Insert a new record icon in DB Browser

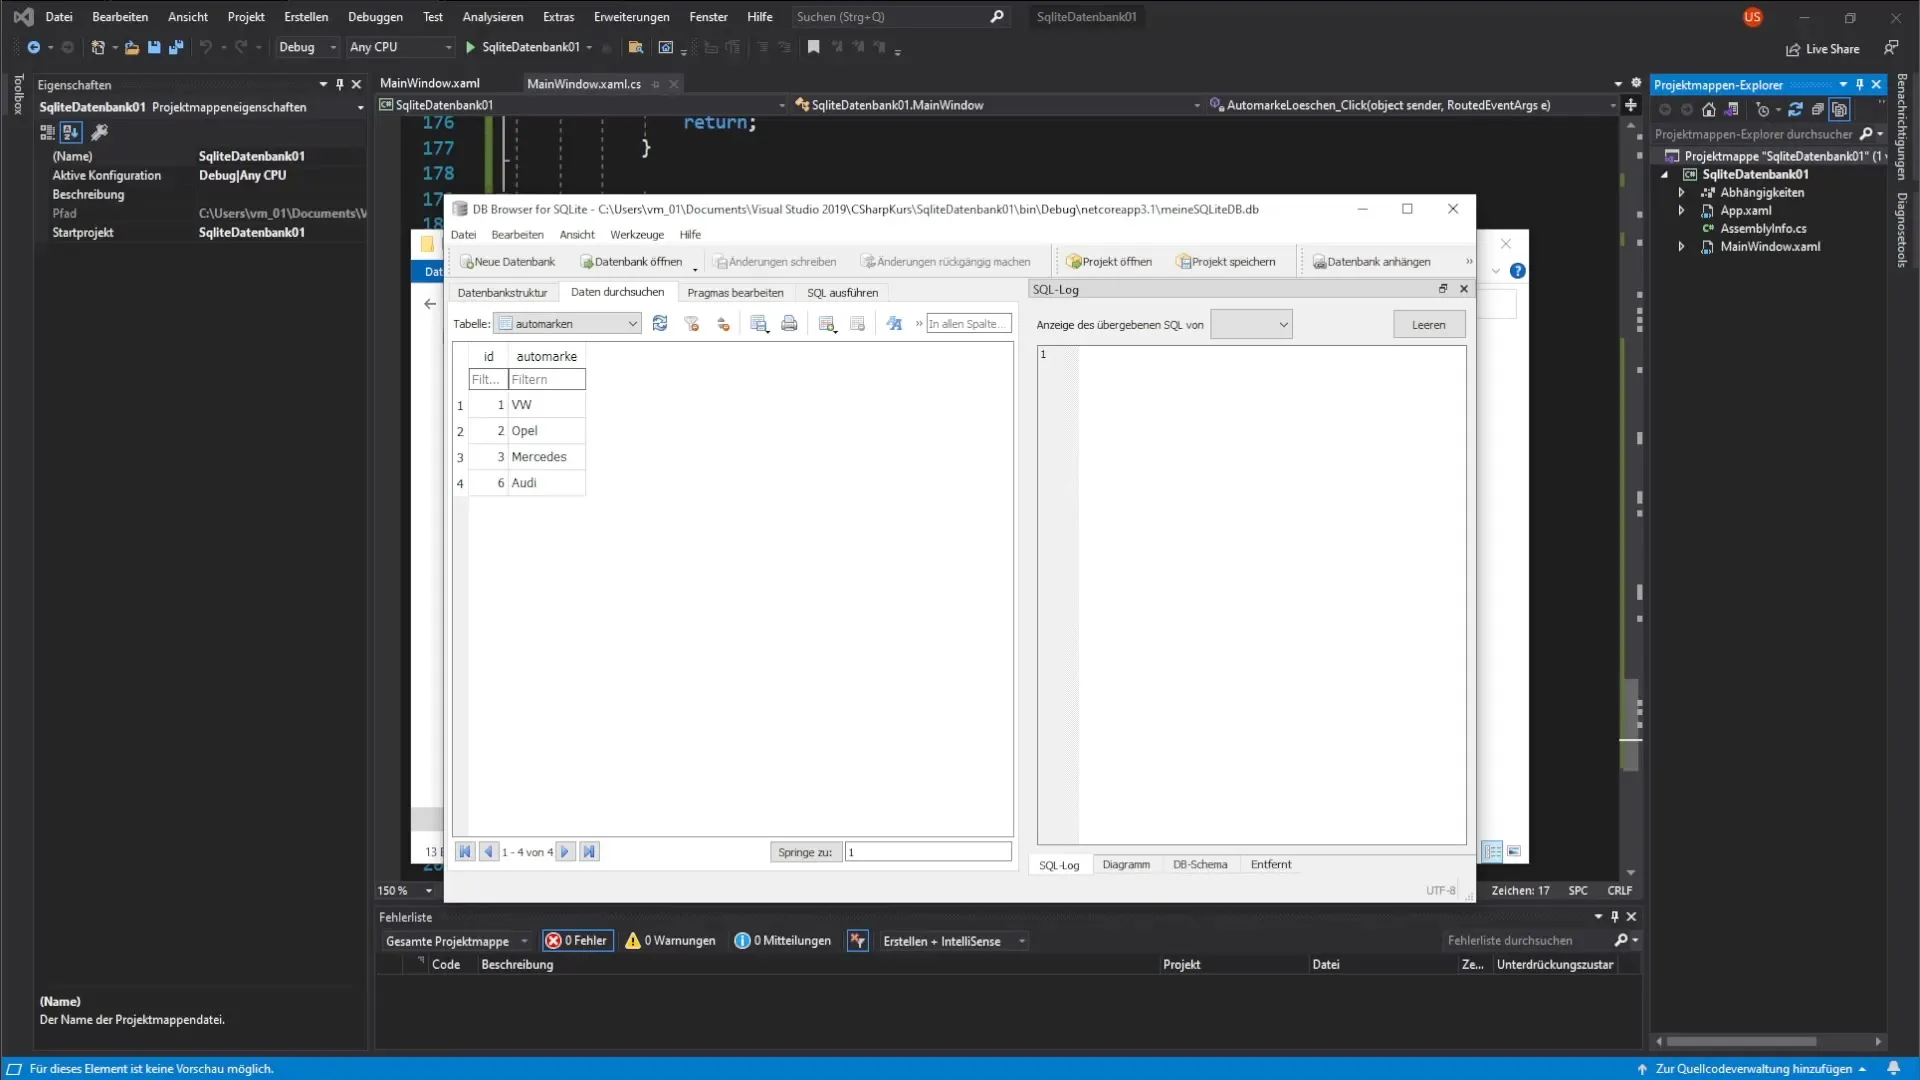click(827, 323)
